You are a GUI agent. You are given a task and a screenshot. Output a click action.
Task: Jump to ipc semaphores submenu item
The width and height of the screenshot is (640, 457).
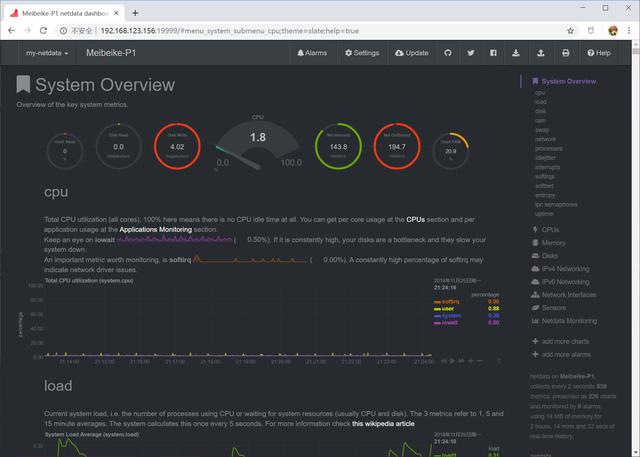coord(556,204)
